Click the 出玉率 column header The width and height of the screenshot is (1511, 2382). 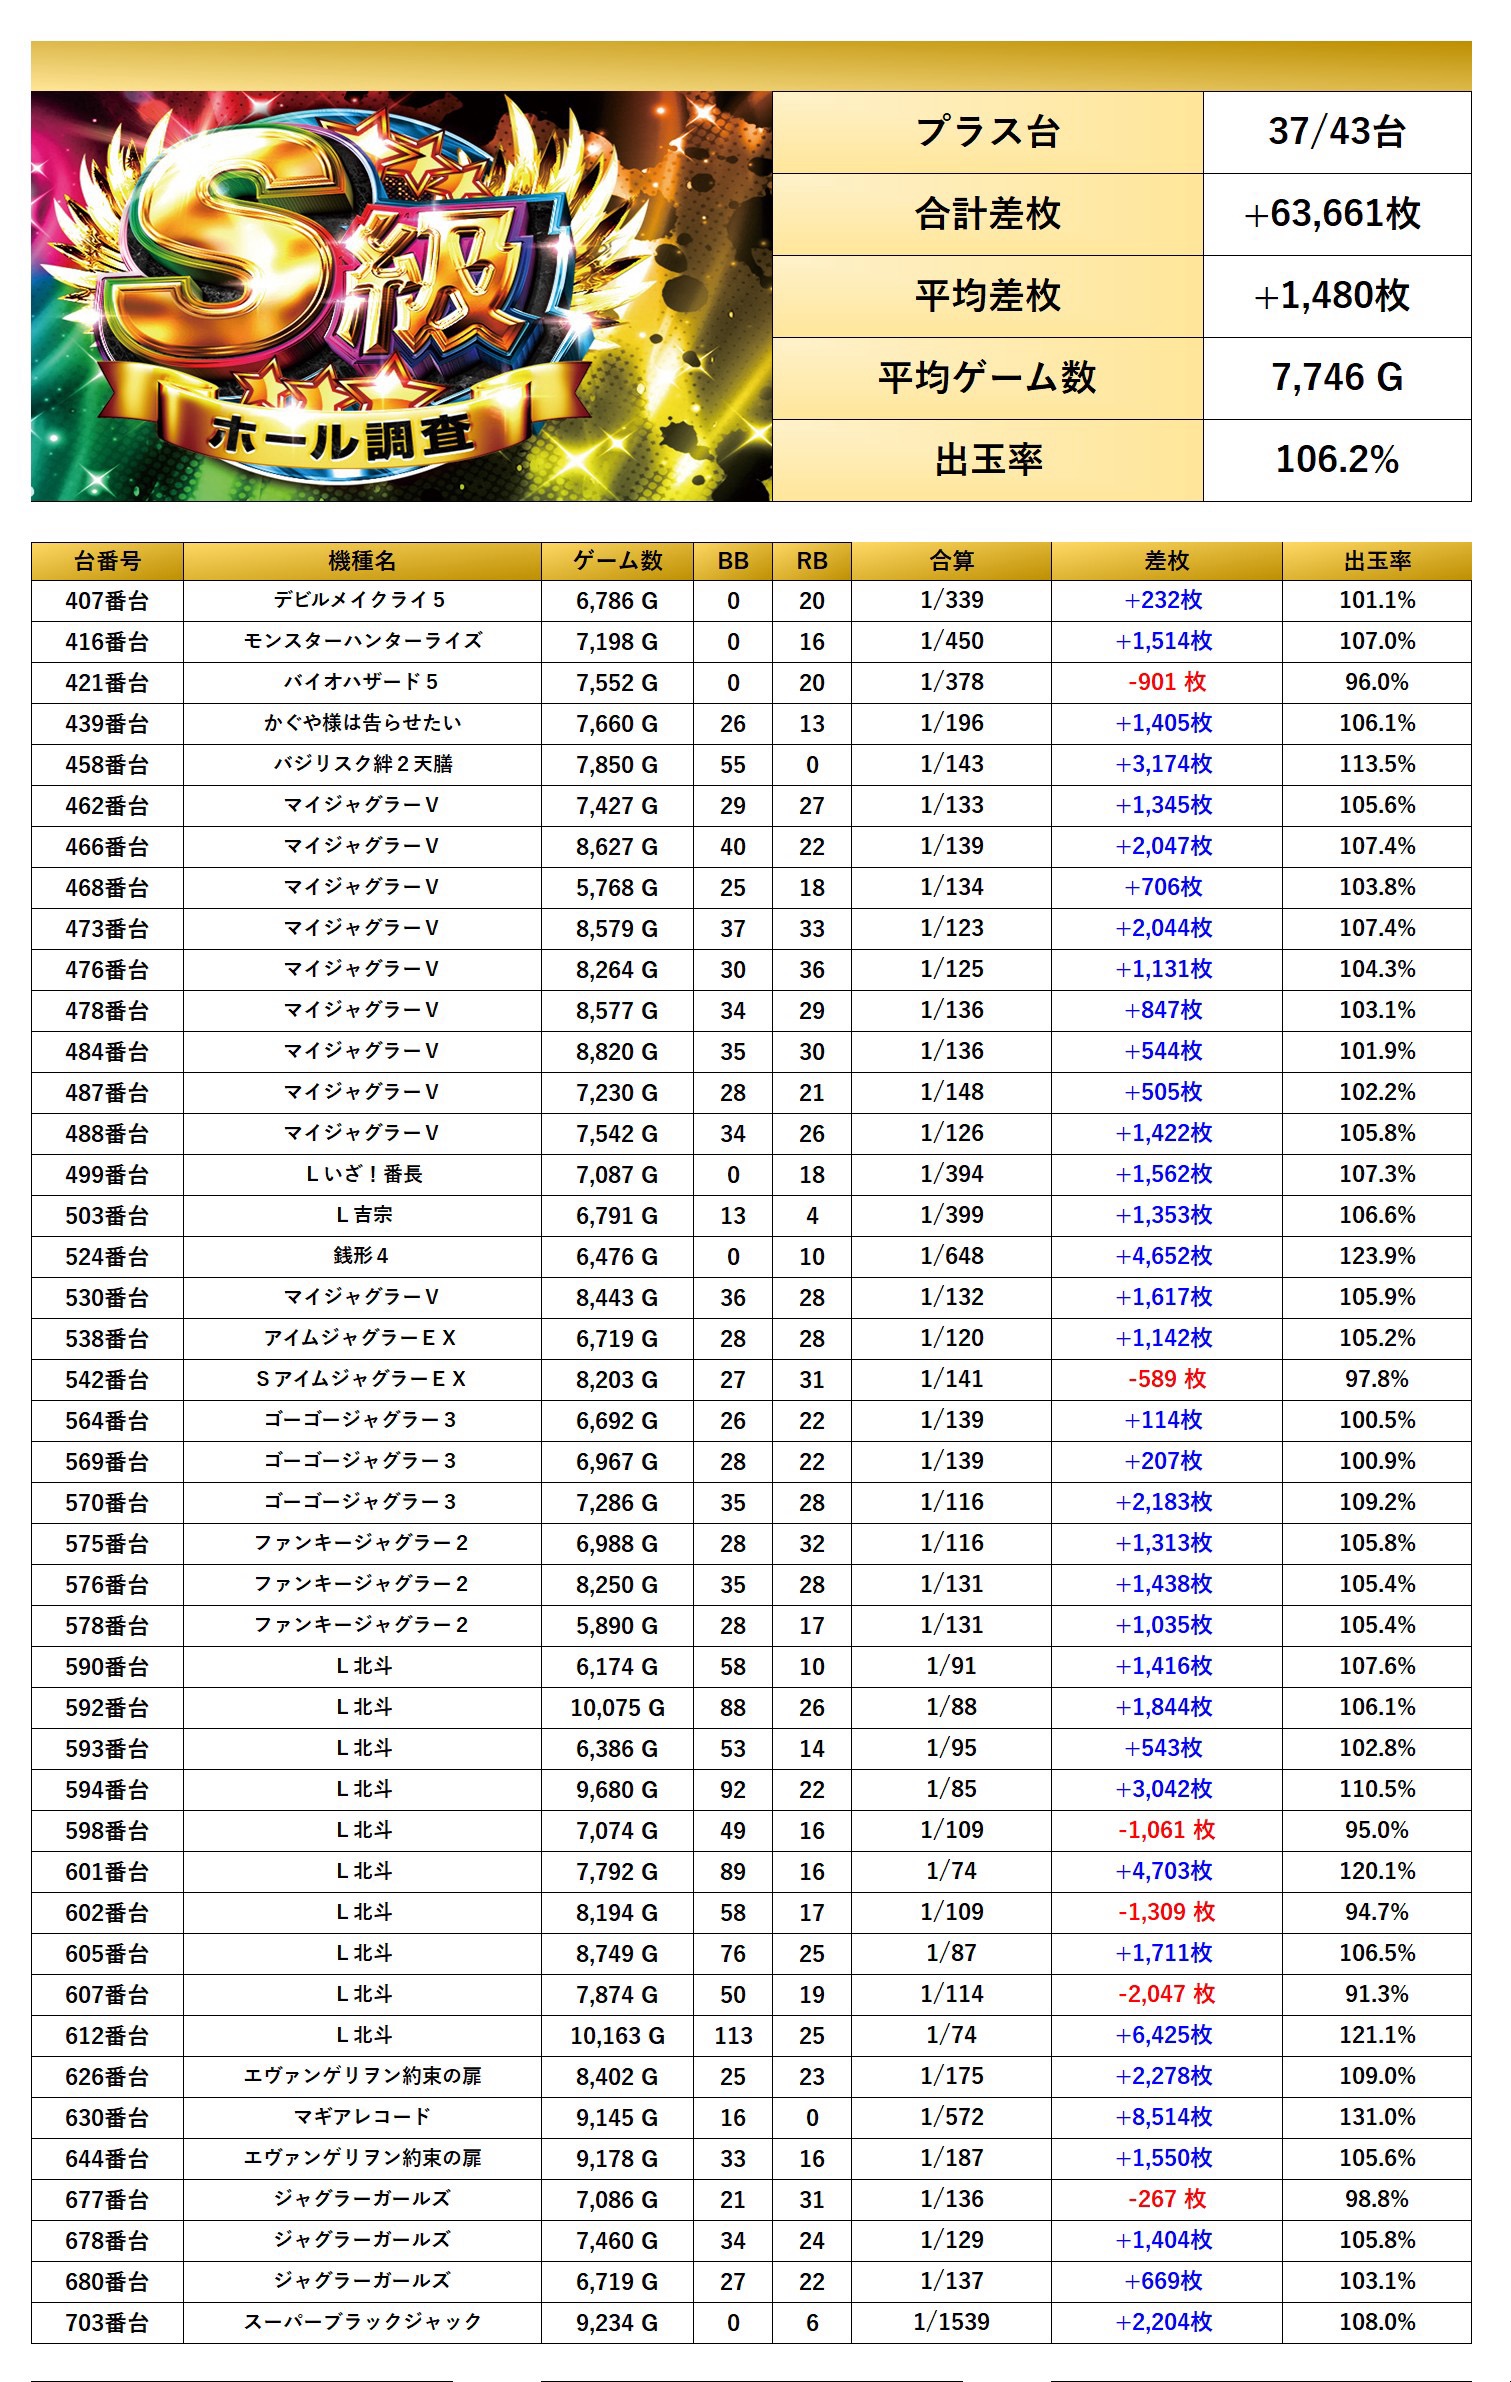pos(1377,561)
